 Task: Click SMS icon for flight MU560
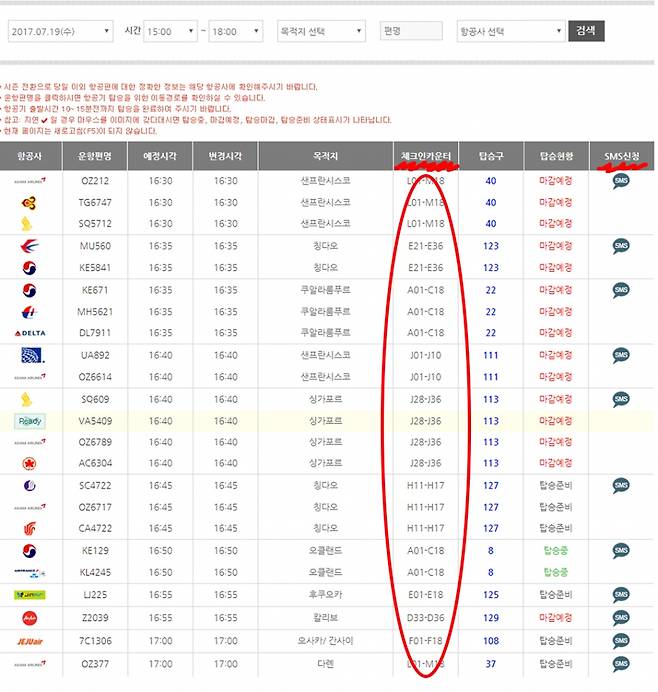(x=621, y=245)
